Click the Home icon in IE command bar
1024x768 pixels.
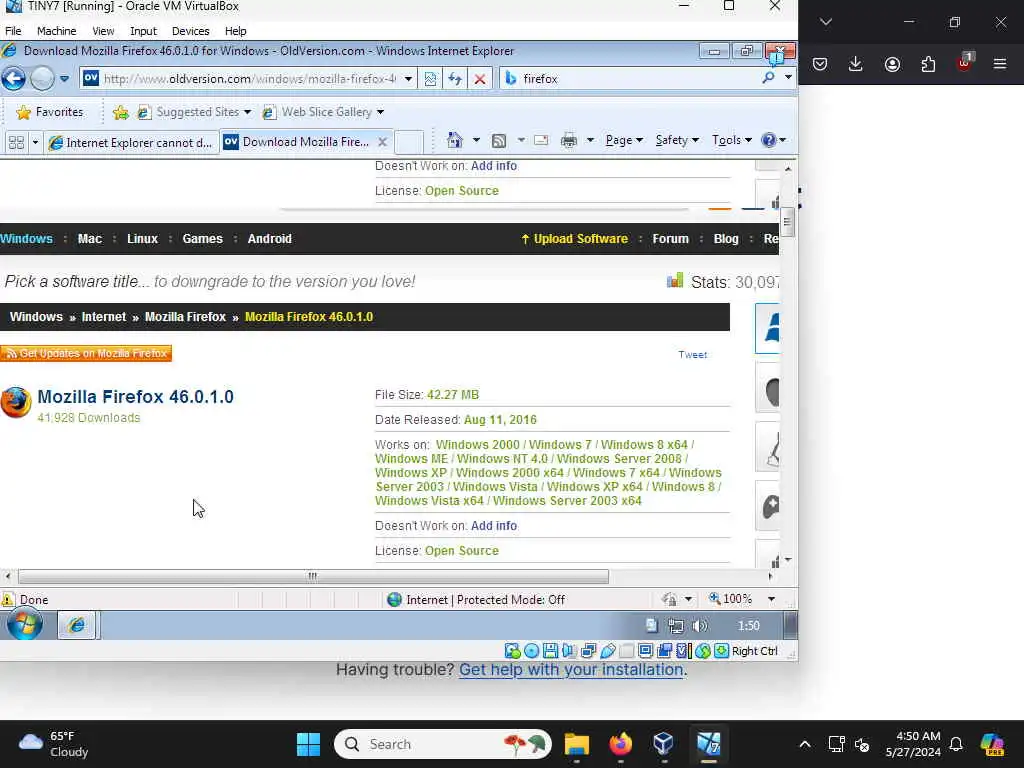coord(455,140)
